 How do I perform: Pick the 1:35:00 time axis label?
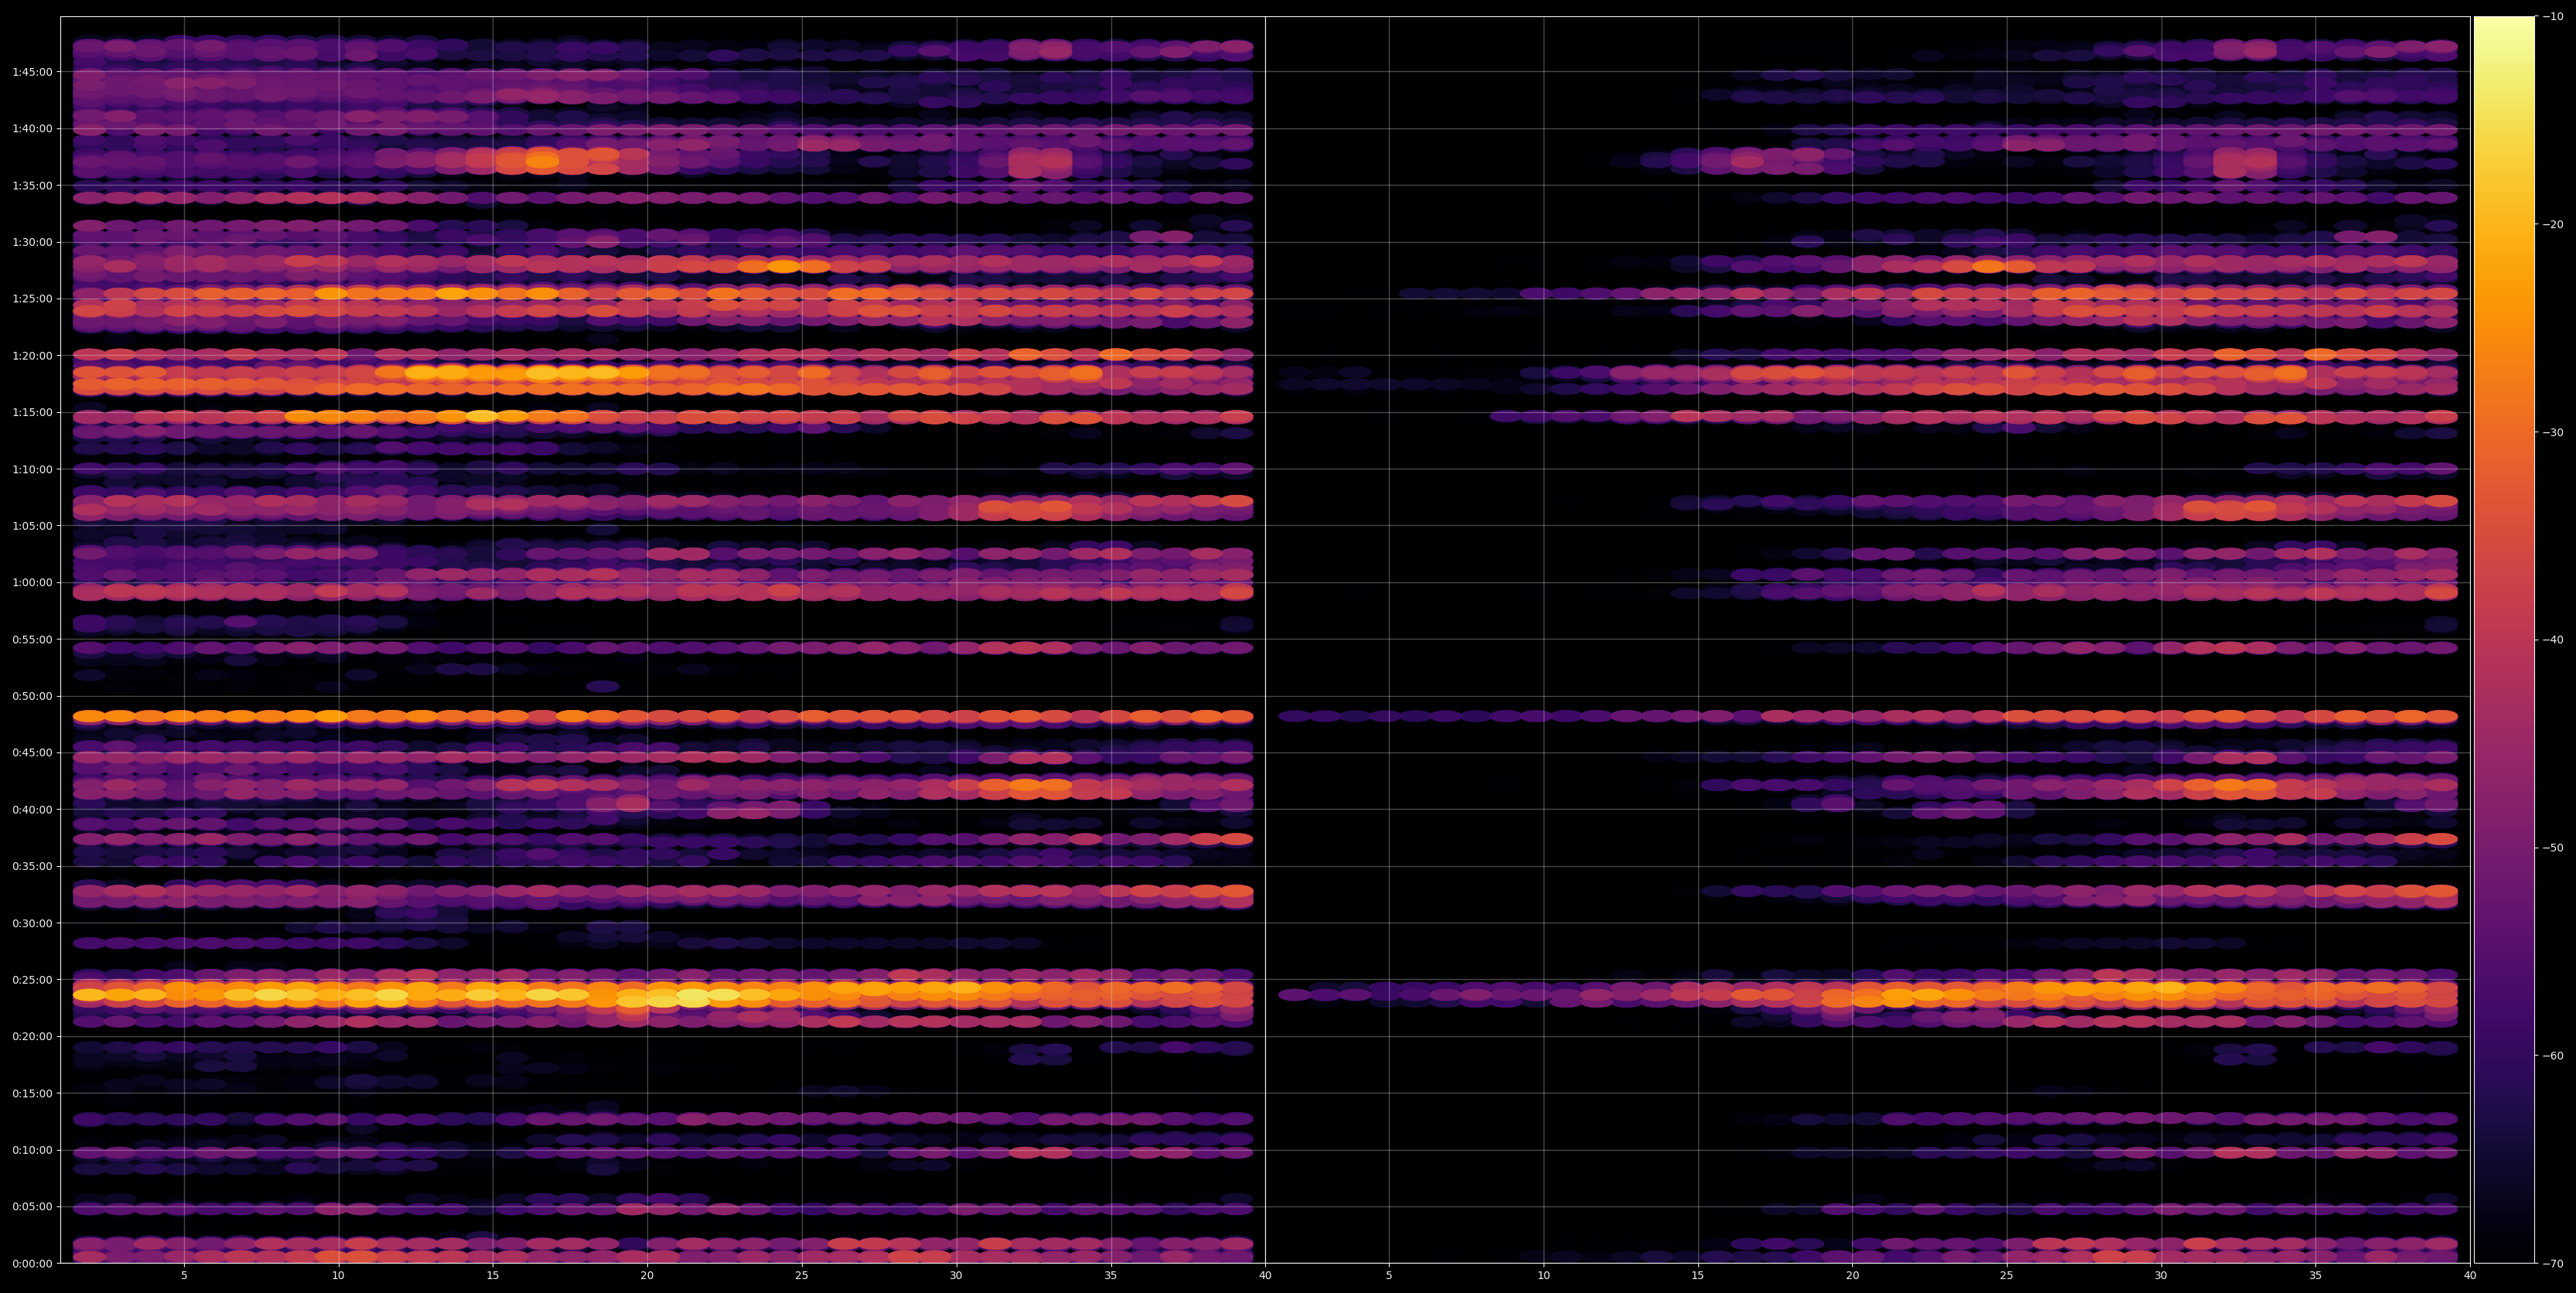[x=32, y=185]
